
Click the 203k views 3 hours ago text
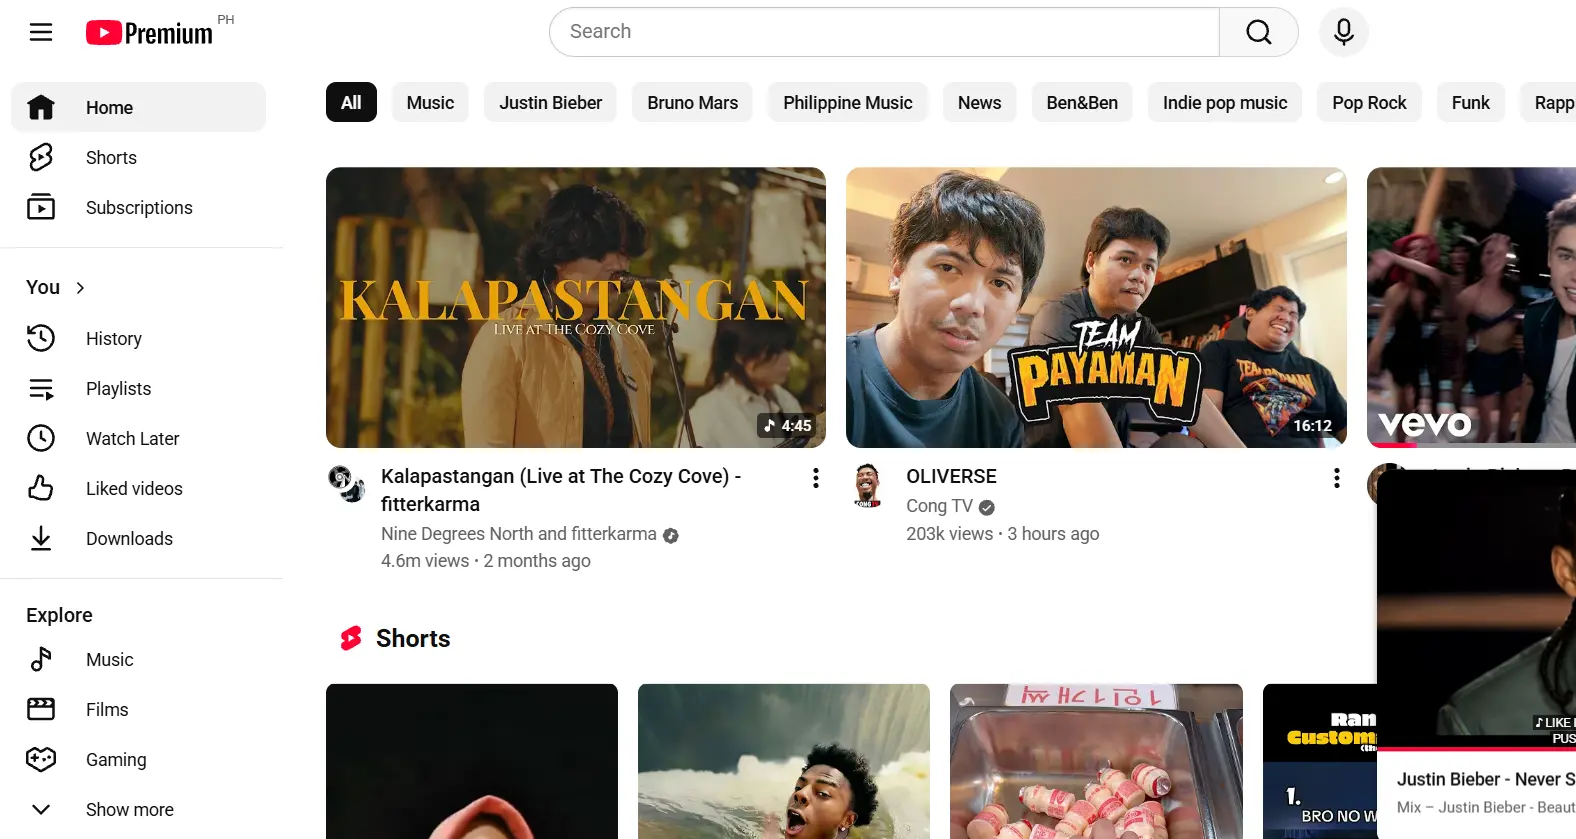click(1002, 534)
